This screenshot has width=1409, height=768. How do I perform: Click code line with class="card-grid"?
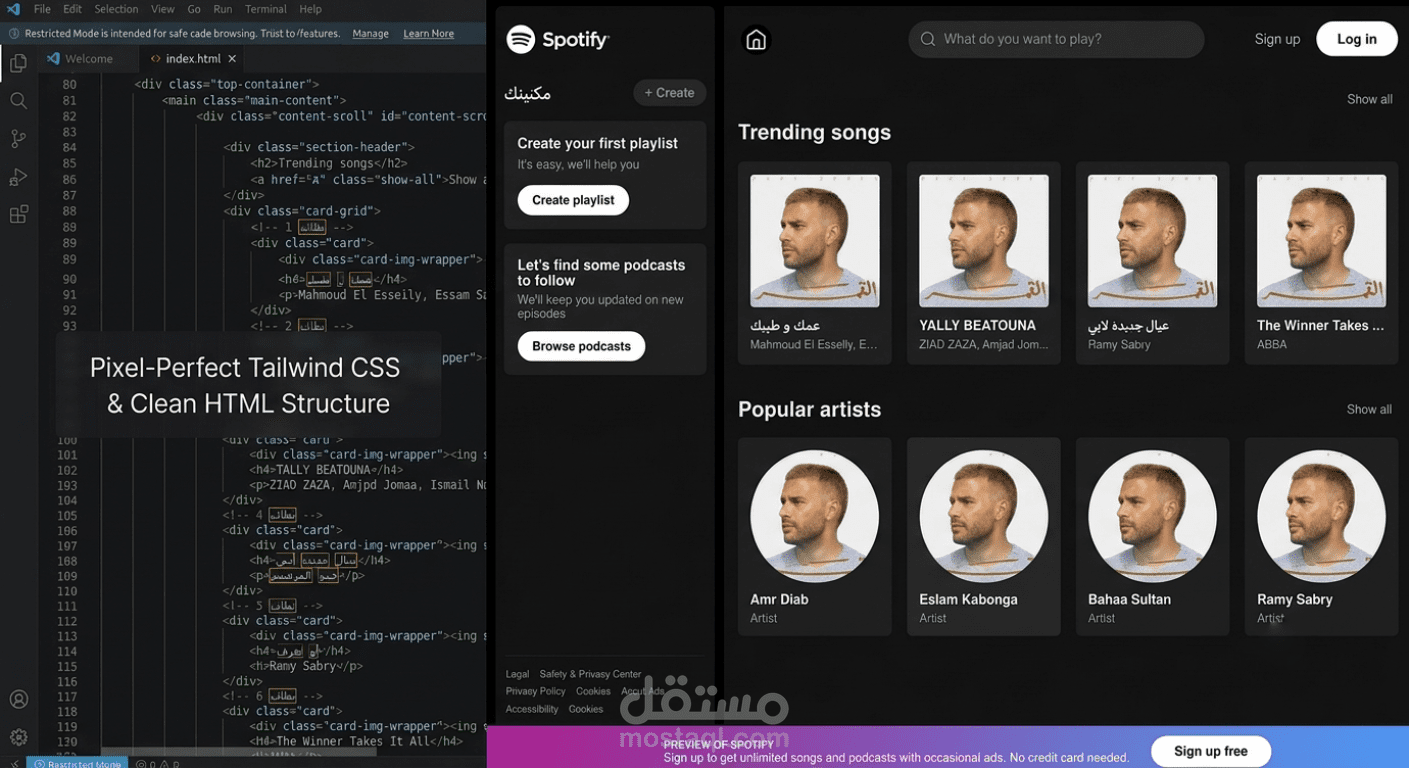pos(302,211)
